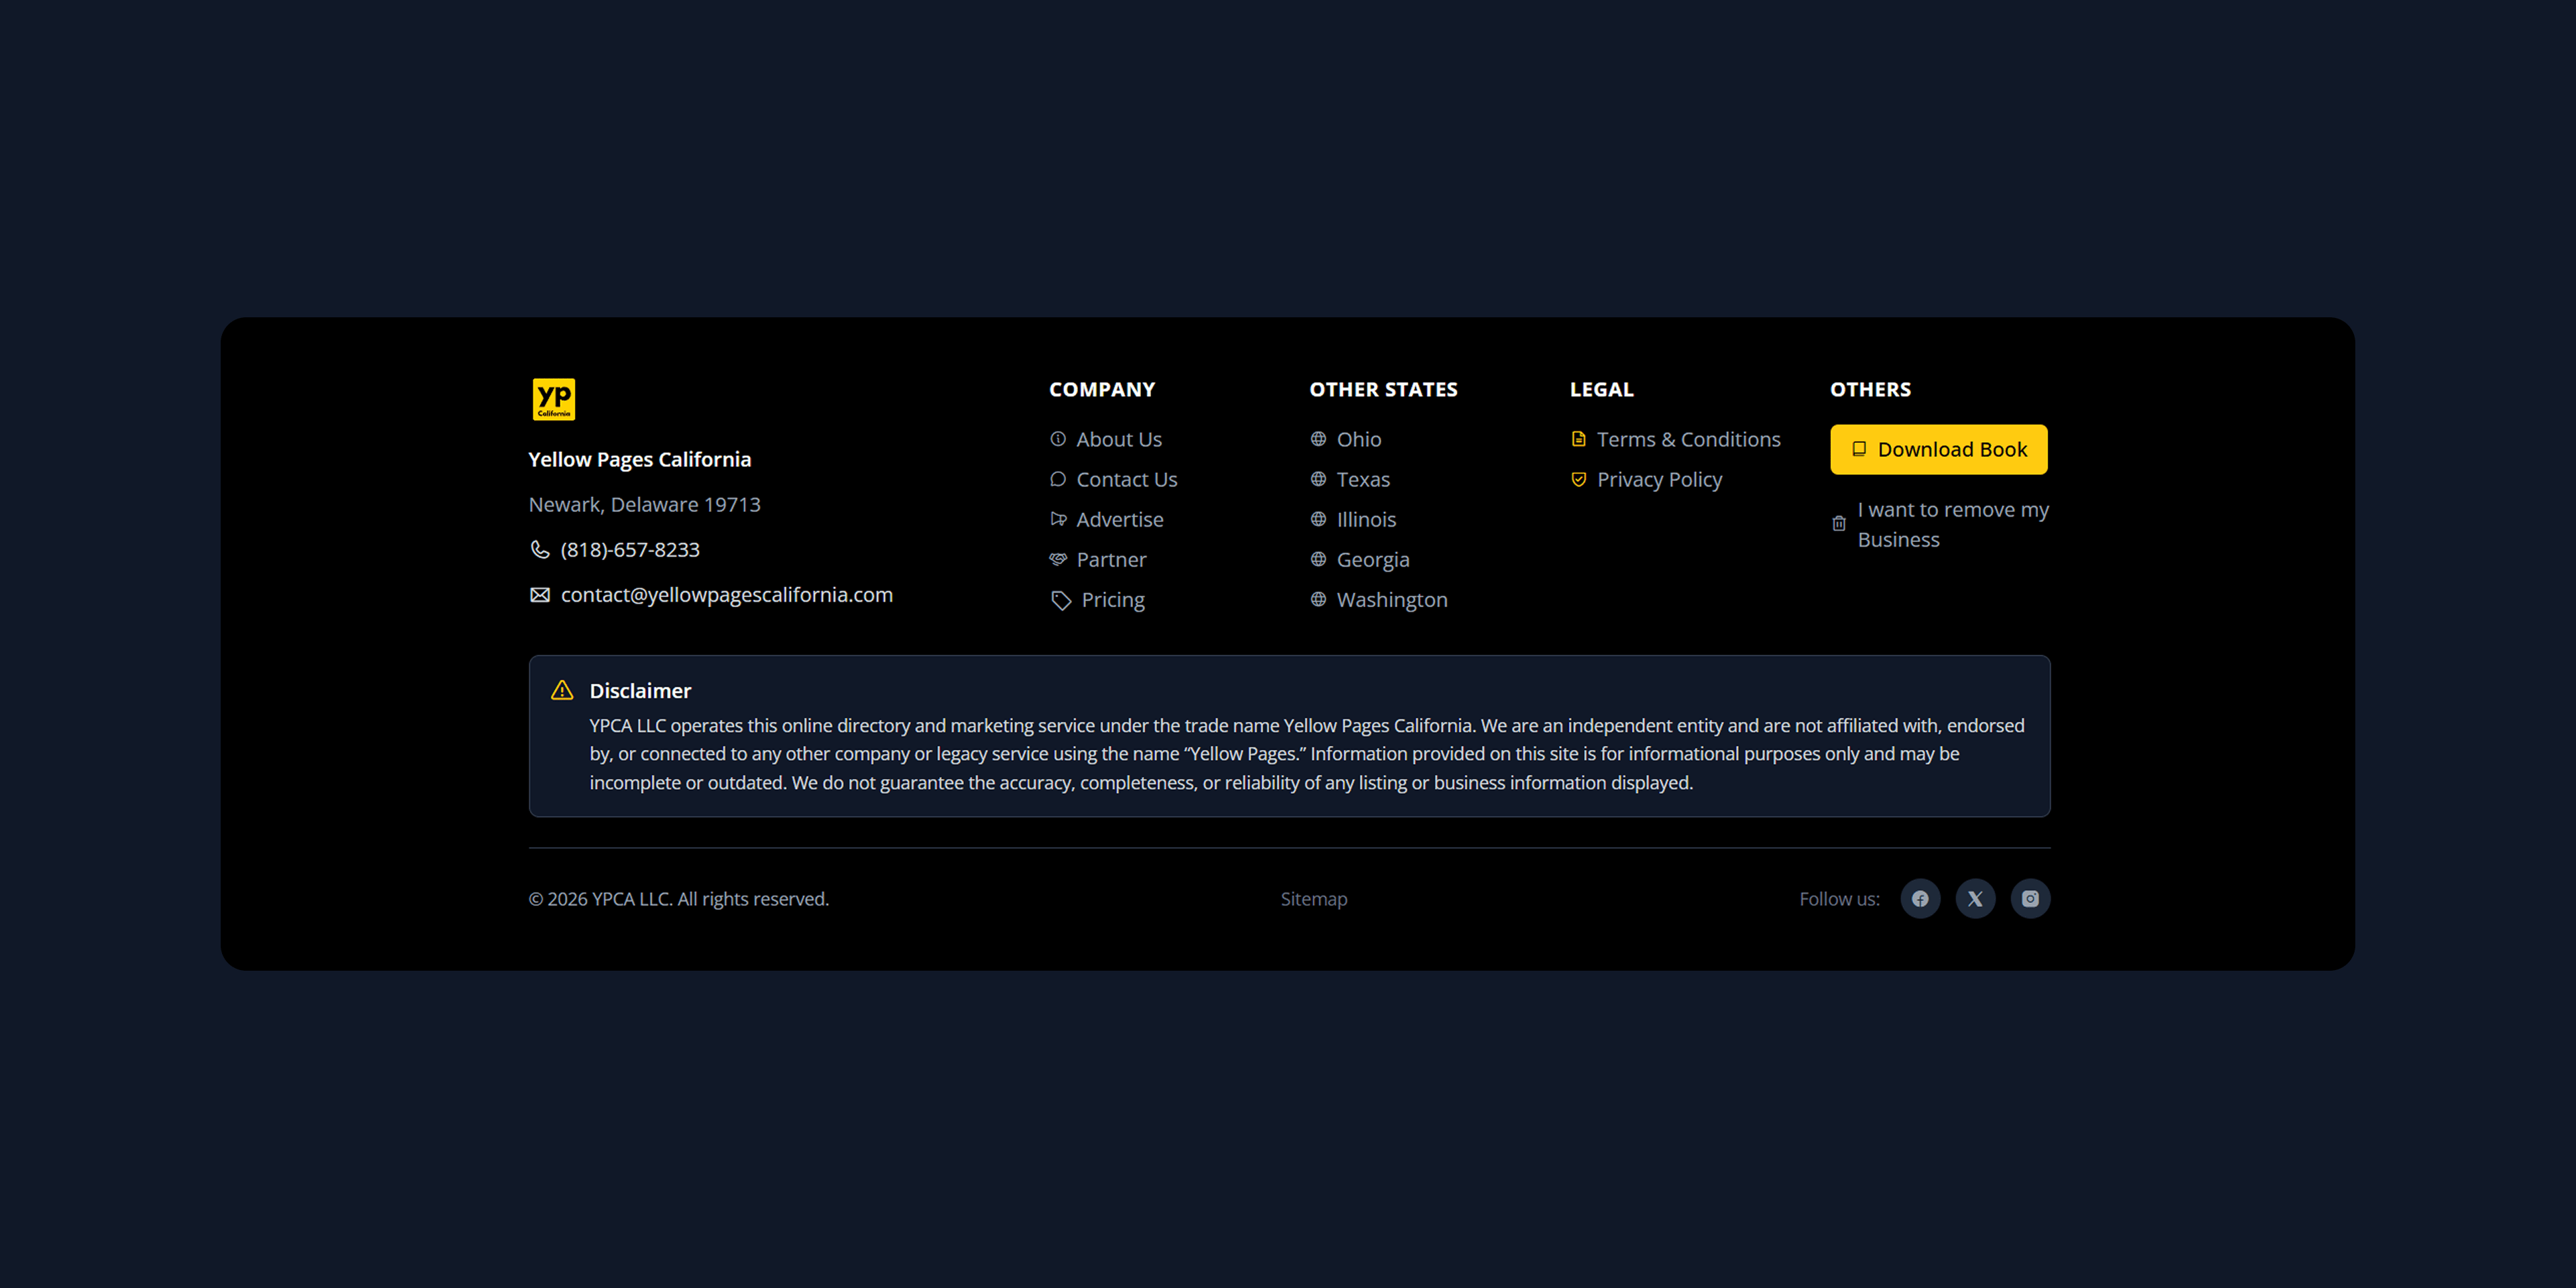Click the 'Yellow Pages California' title text
2576x1288 pixels.
(639, 459)
